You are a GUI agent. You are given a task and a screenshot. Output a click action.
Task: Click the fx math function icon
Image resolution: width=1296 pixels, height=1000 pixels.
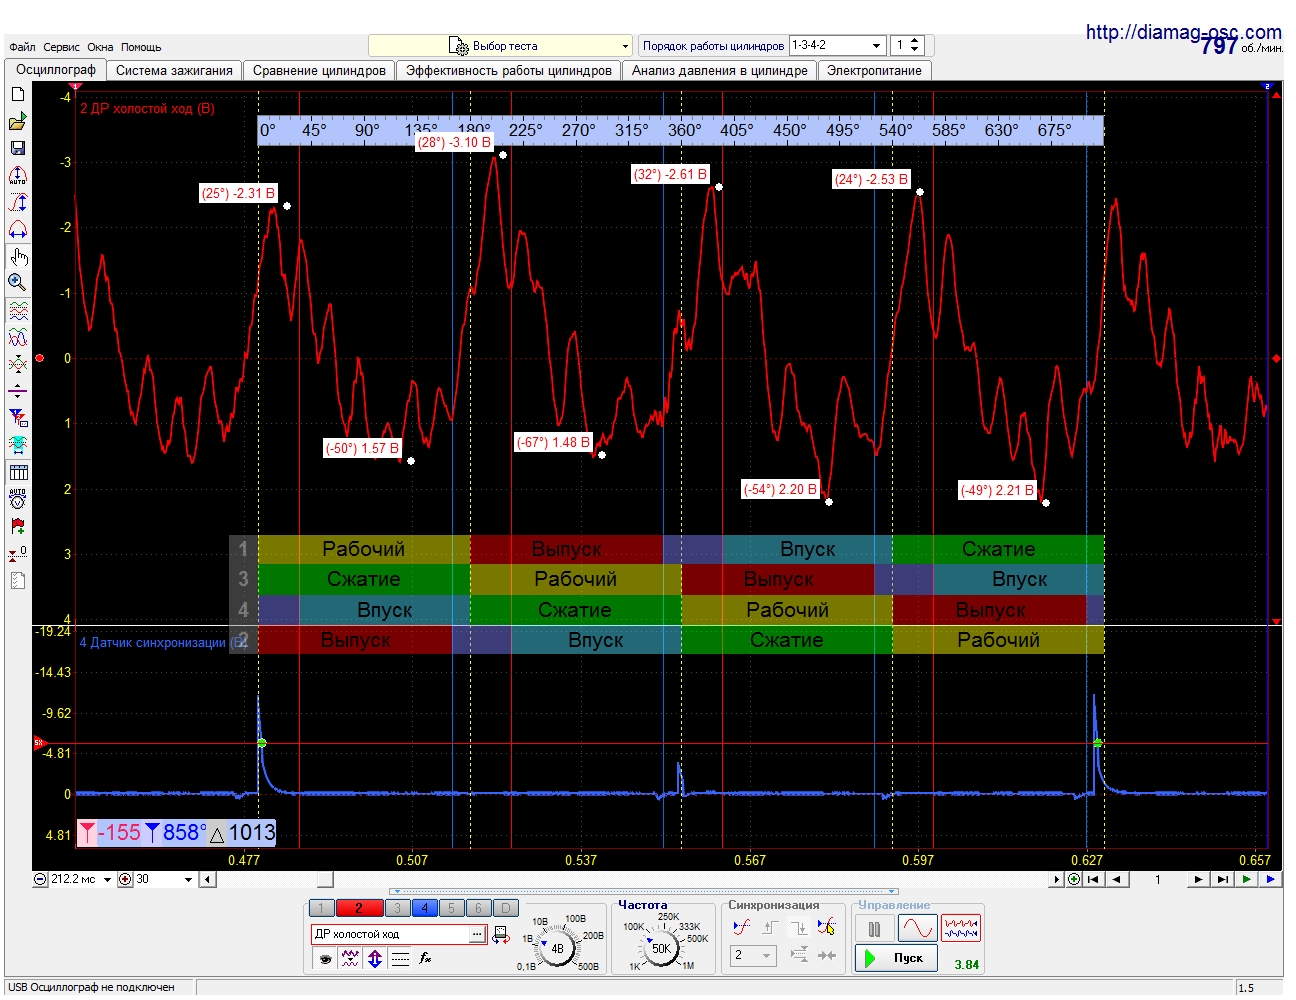(x=425, y=958)
